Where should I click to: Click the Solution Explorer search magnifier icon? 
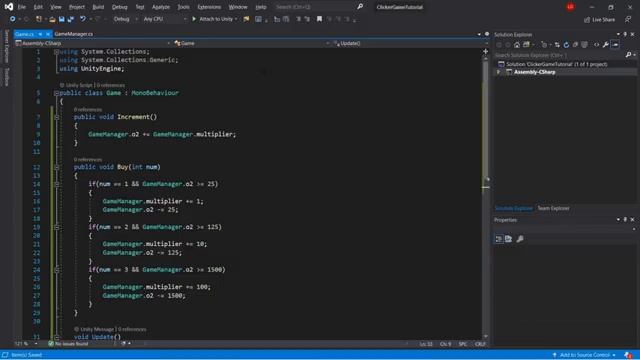629,55
